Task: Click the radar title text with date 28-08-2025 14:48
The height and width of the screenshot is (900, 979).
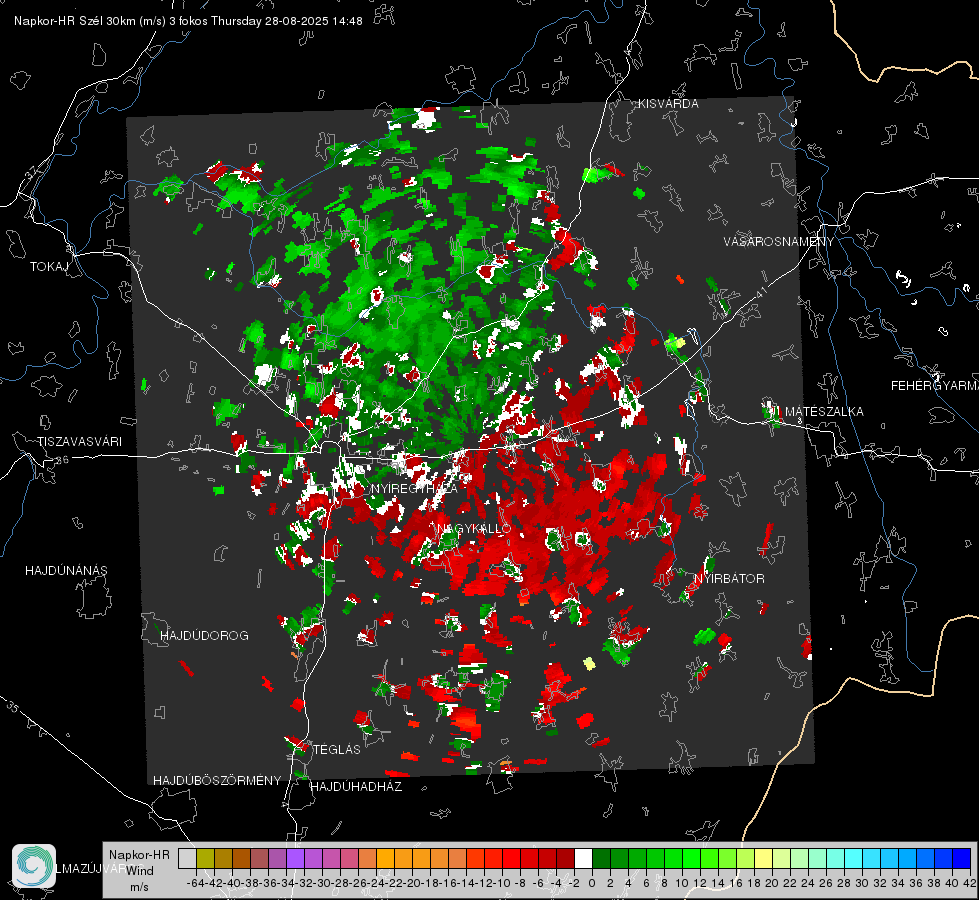Action: 188,21
